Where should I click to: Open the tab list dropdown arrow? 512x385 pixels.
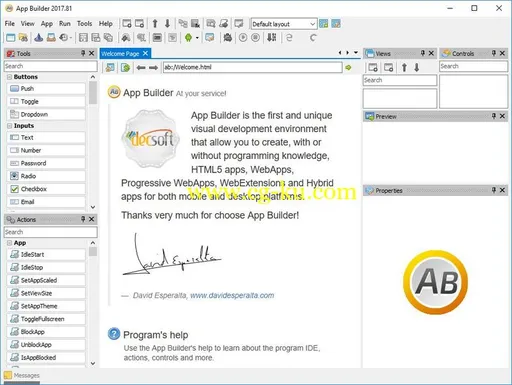(x=356, y=53)
